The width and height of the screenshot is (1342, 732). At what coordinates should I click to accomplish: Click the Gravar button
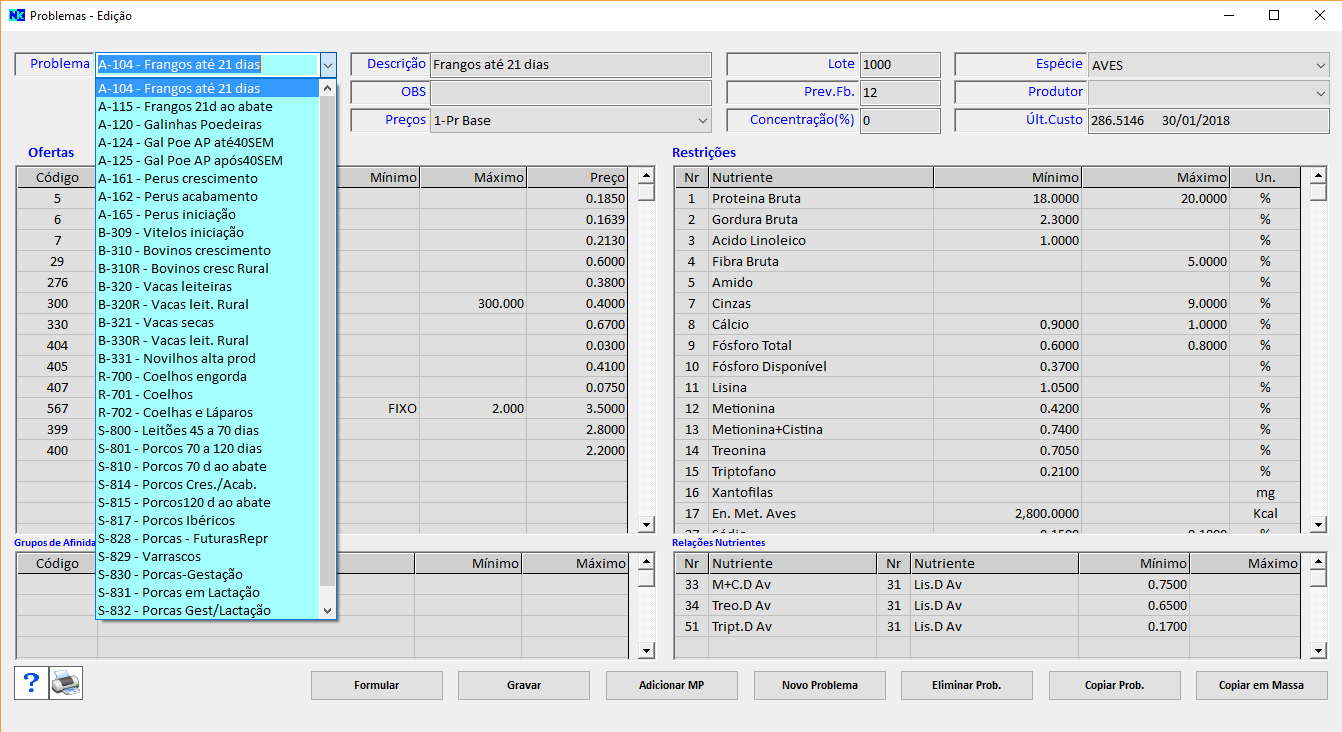[524, 686]
